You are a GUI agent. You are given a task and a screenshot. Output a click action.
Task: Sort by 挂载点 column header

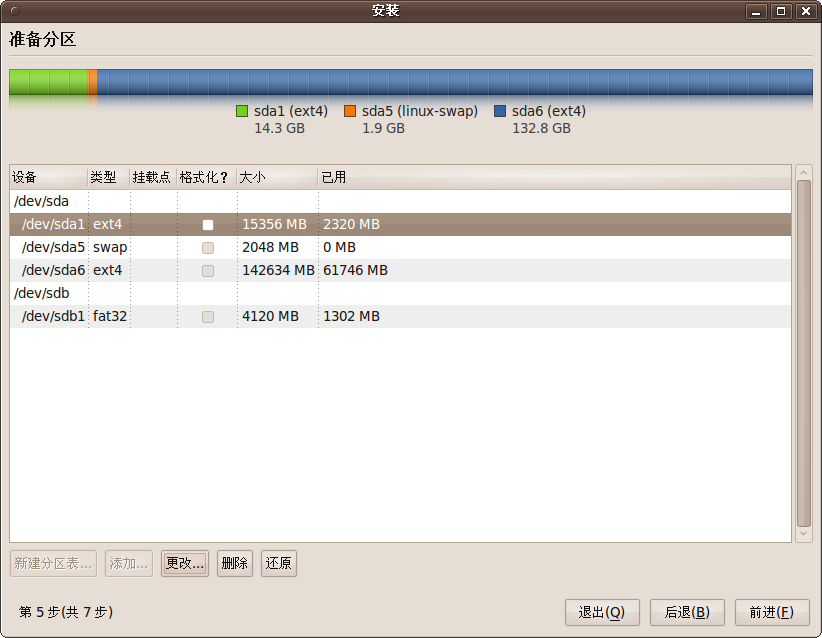point(153,178)
